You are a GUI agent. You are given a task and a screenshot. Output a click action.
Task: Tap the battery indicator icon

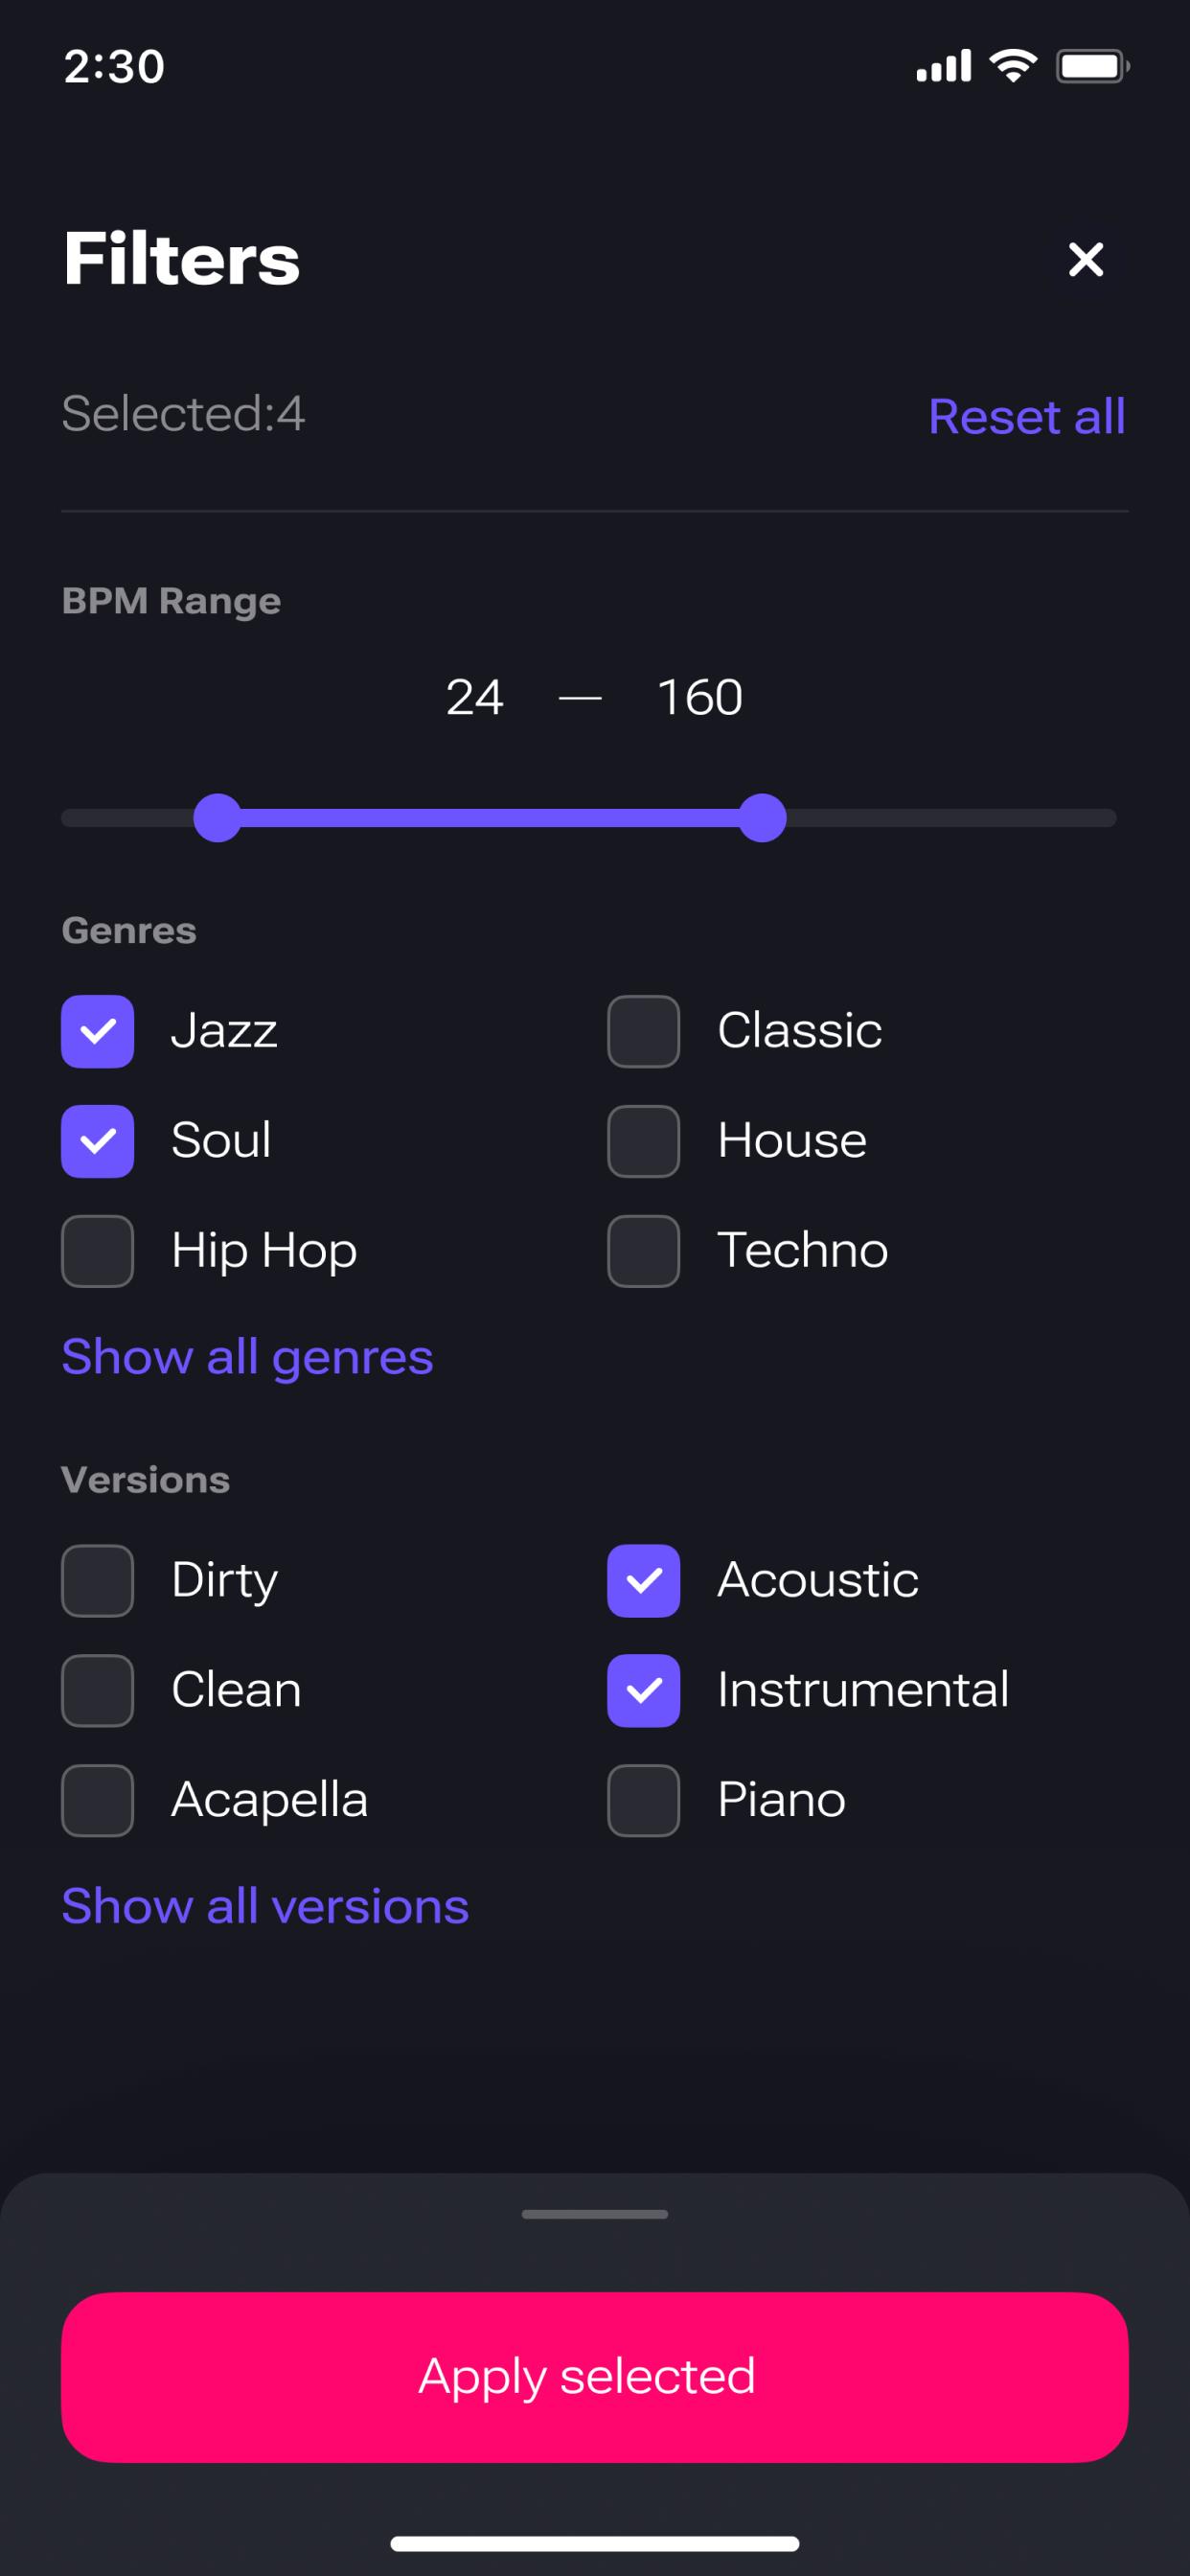point(1091,66)
